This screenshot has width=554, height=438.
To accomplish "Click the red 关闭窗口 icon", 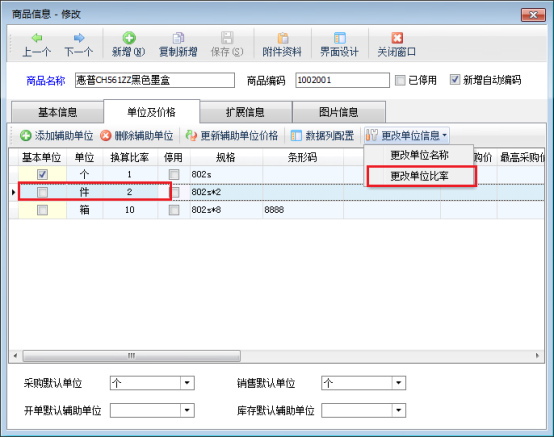I will [x=397, y=38].
